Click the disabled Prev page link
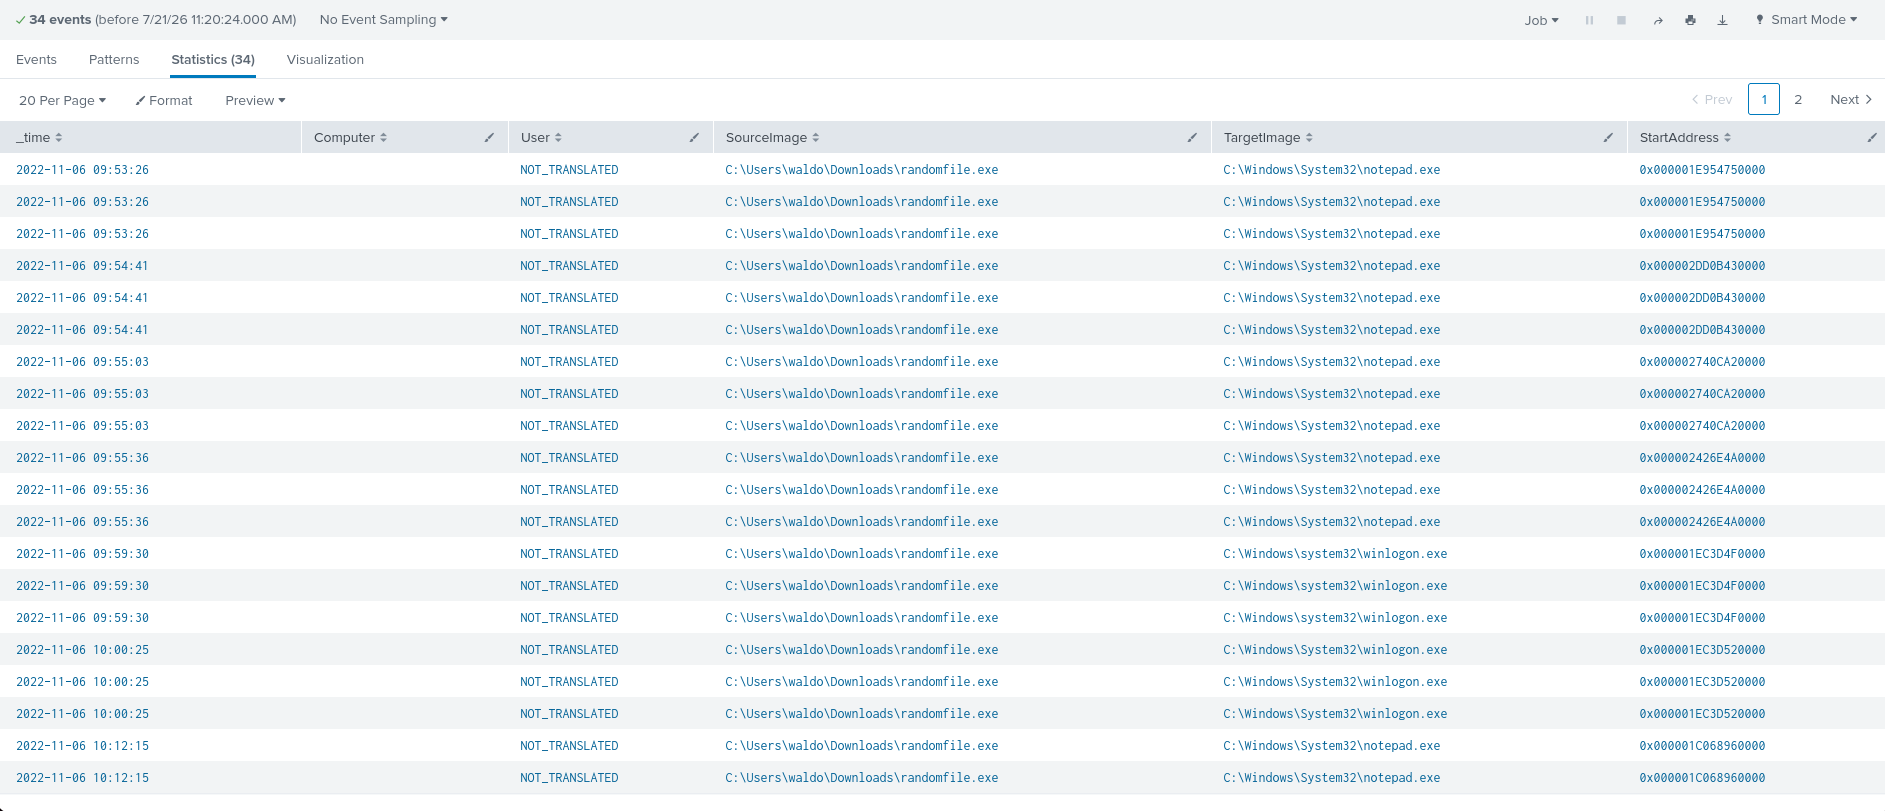The image size is (1885, 811). (1712, 99)
